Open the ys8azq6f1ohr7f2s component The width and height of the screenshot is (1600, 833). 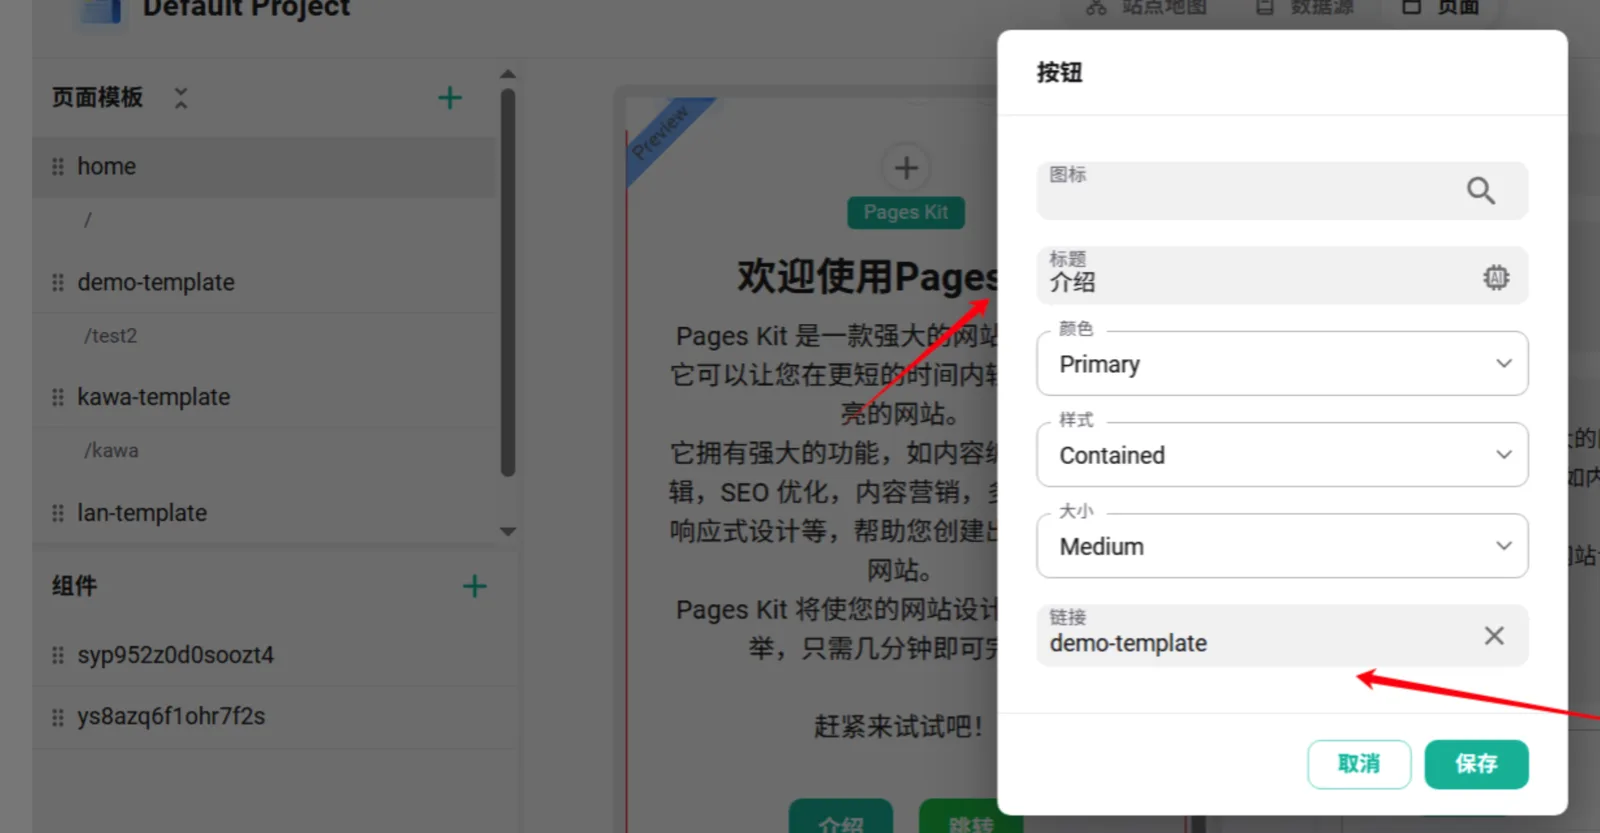click(x=276, y=717)
